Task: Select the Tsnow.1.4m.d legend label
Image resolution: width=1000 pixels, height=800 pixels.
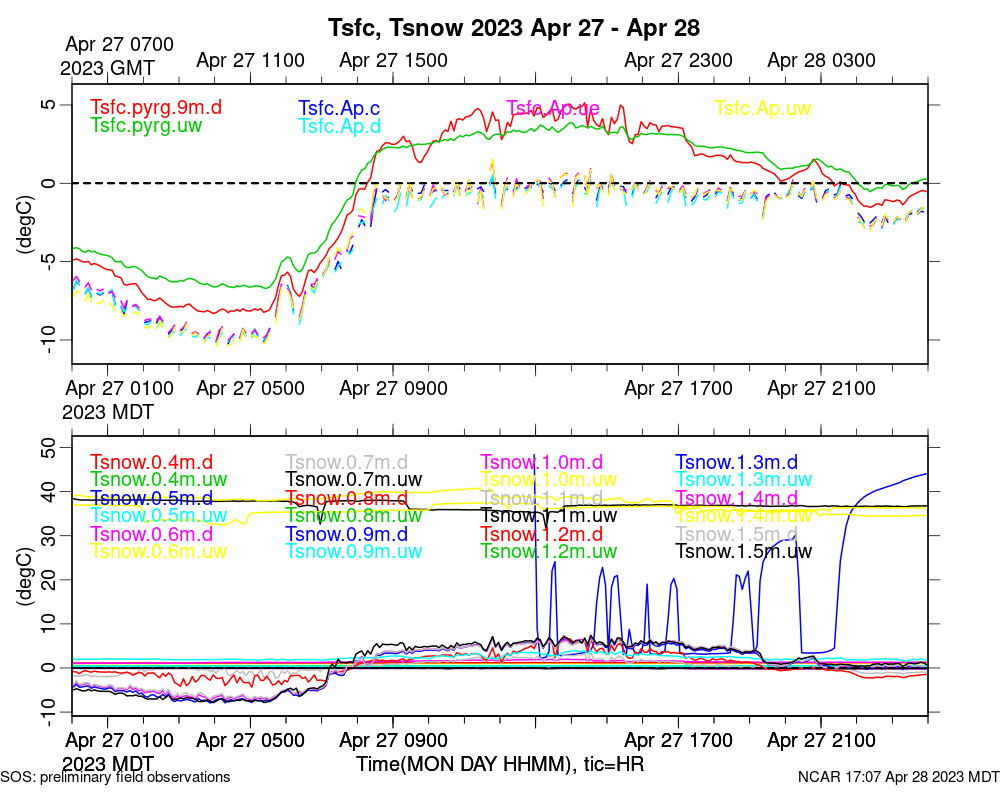Action: (737, 498)
